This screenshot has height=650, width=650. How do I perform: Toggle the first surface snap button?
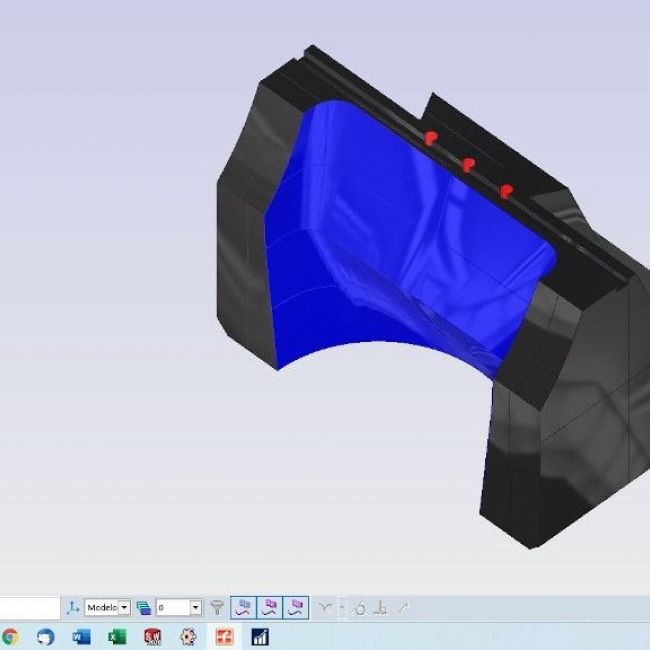click(x=243, y=607)
